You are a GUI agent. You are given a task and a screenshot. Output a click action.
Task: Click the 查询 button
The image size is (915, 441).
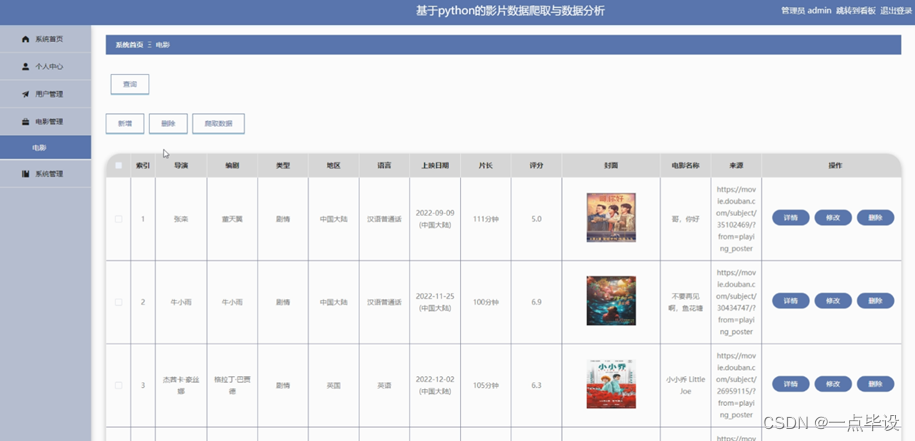click(130, 84)
